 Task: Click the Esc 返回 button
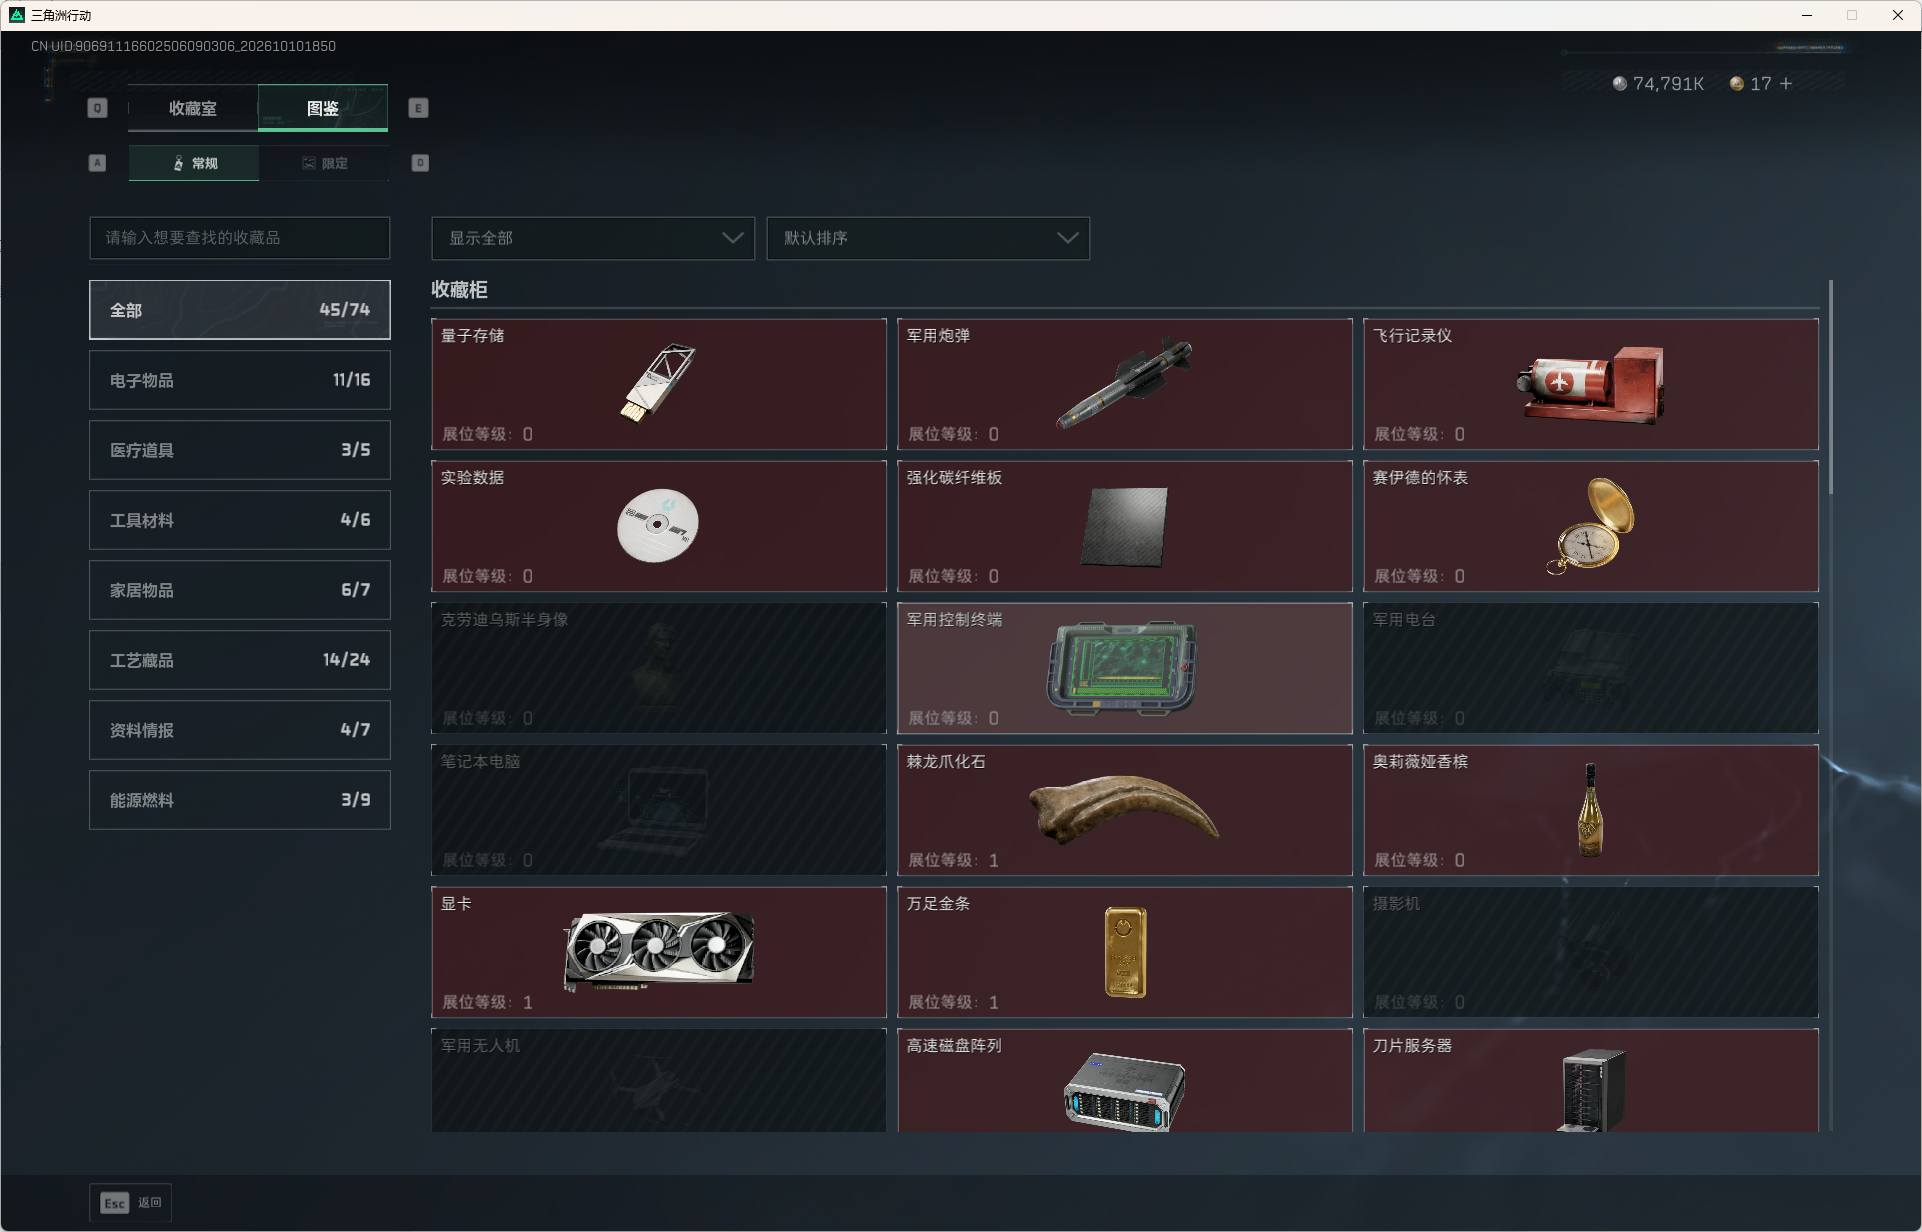(x=131, y=1203)
